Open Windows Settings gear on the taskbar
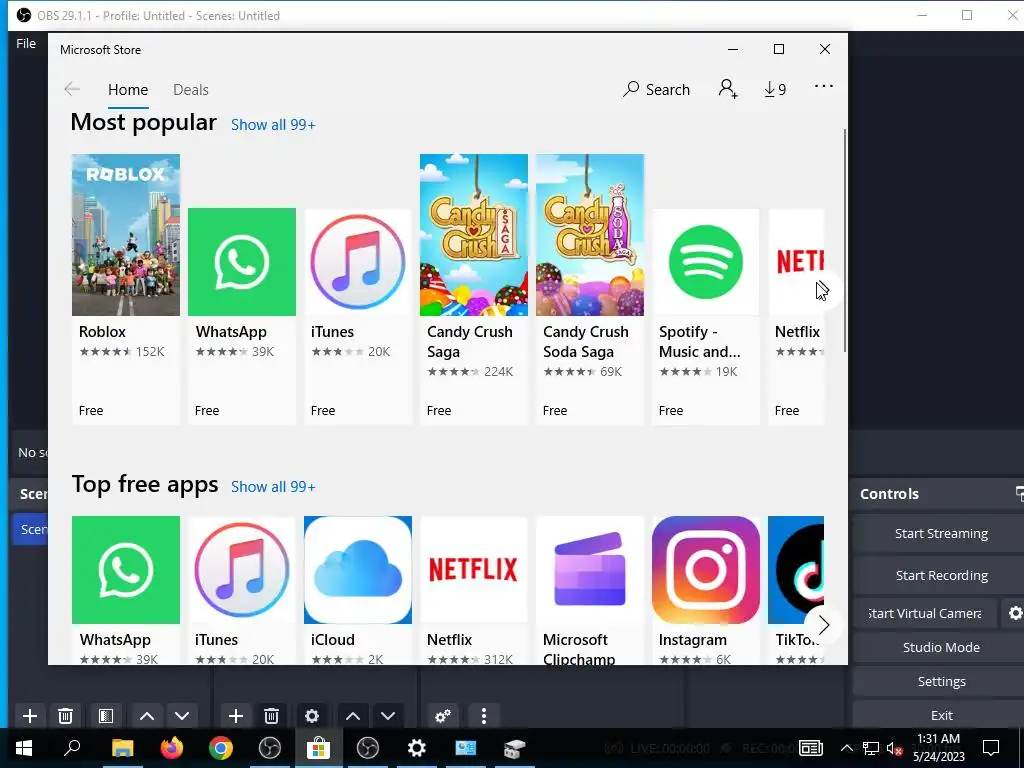 (x=417, y=748)
